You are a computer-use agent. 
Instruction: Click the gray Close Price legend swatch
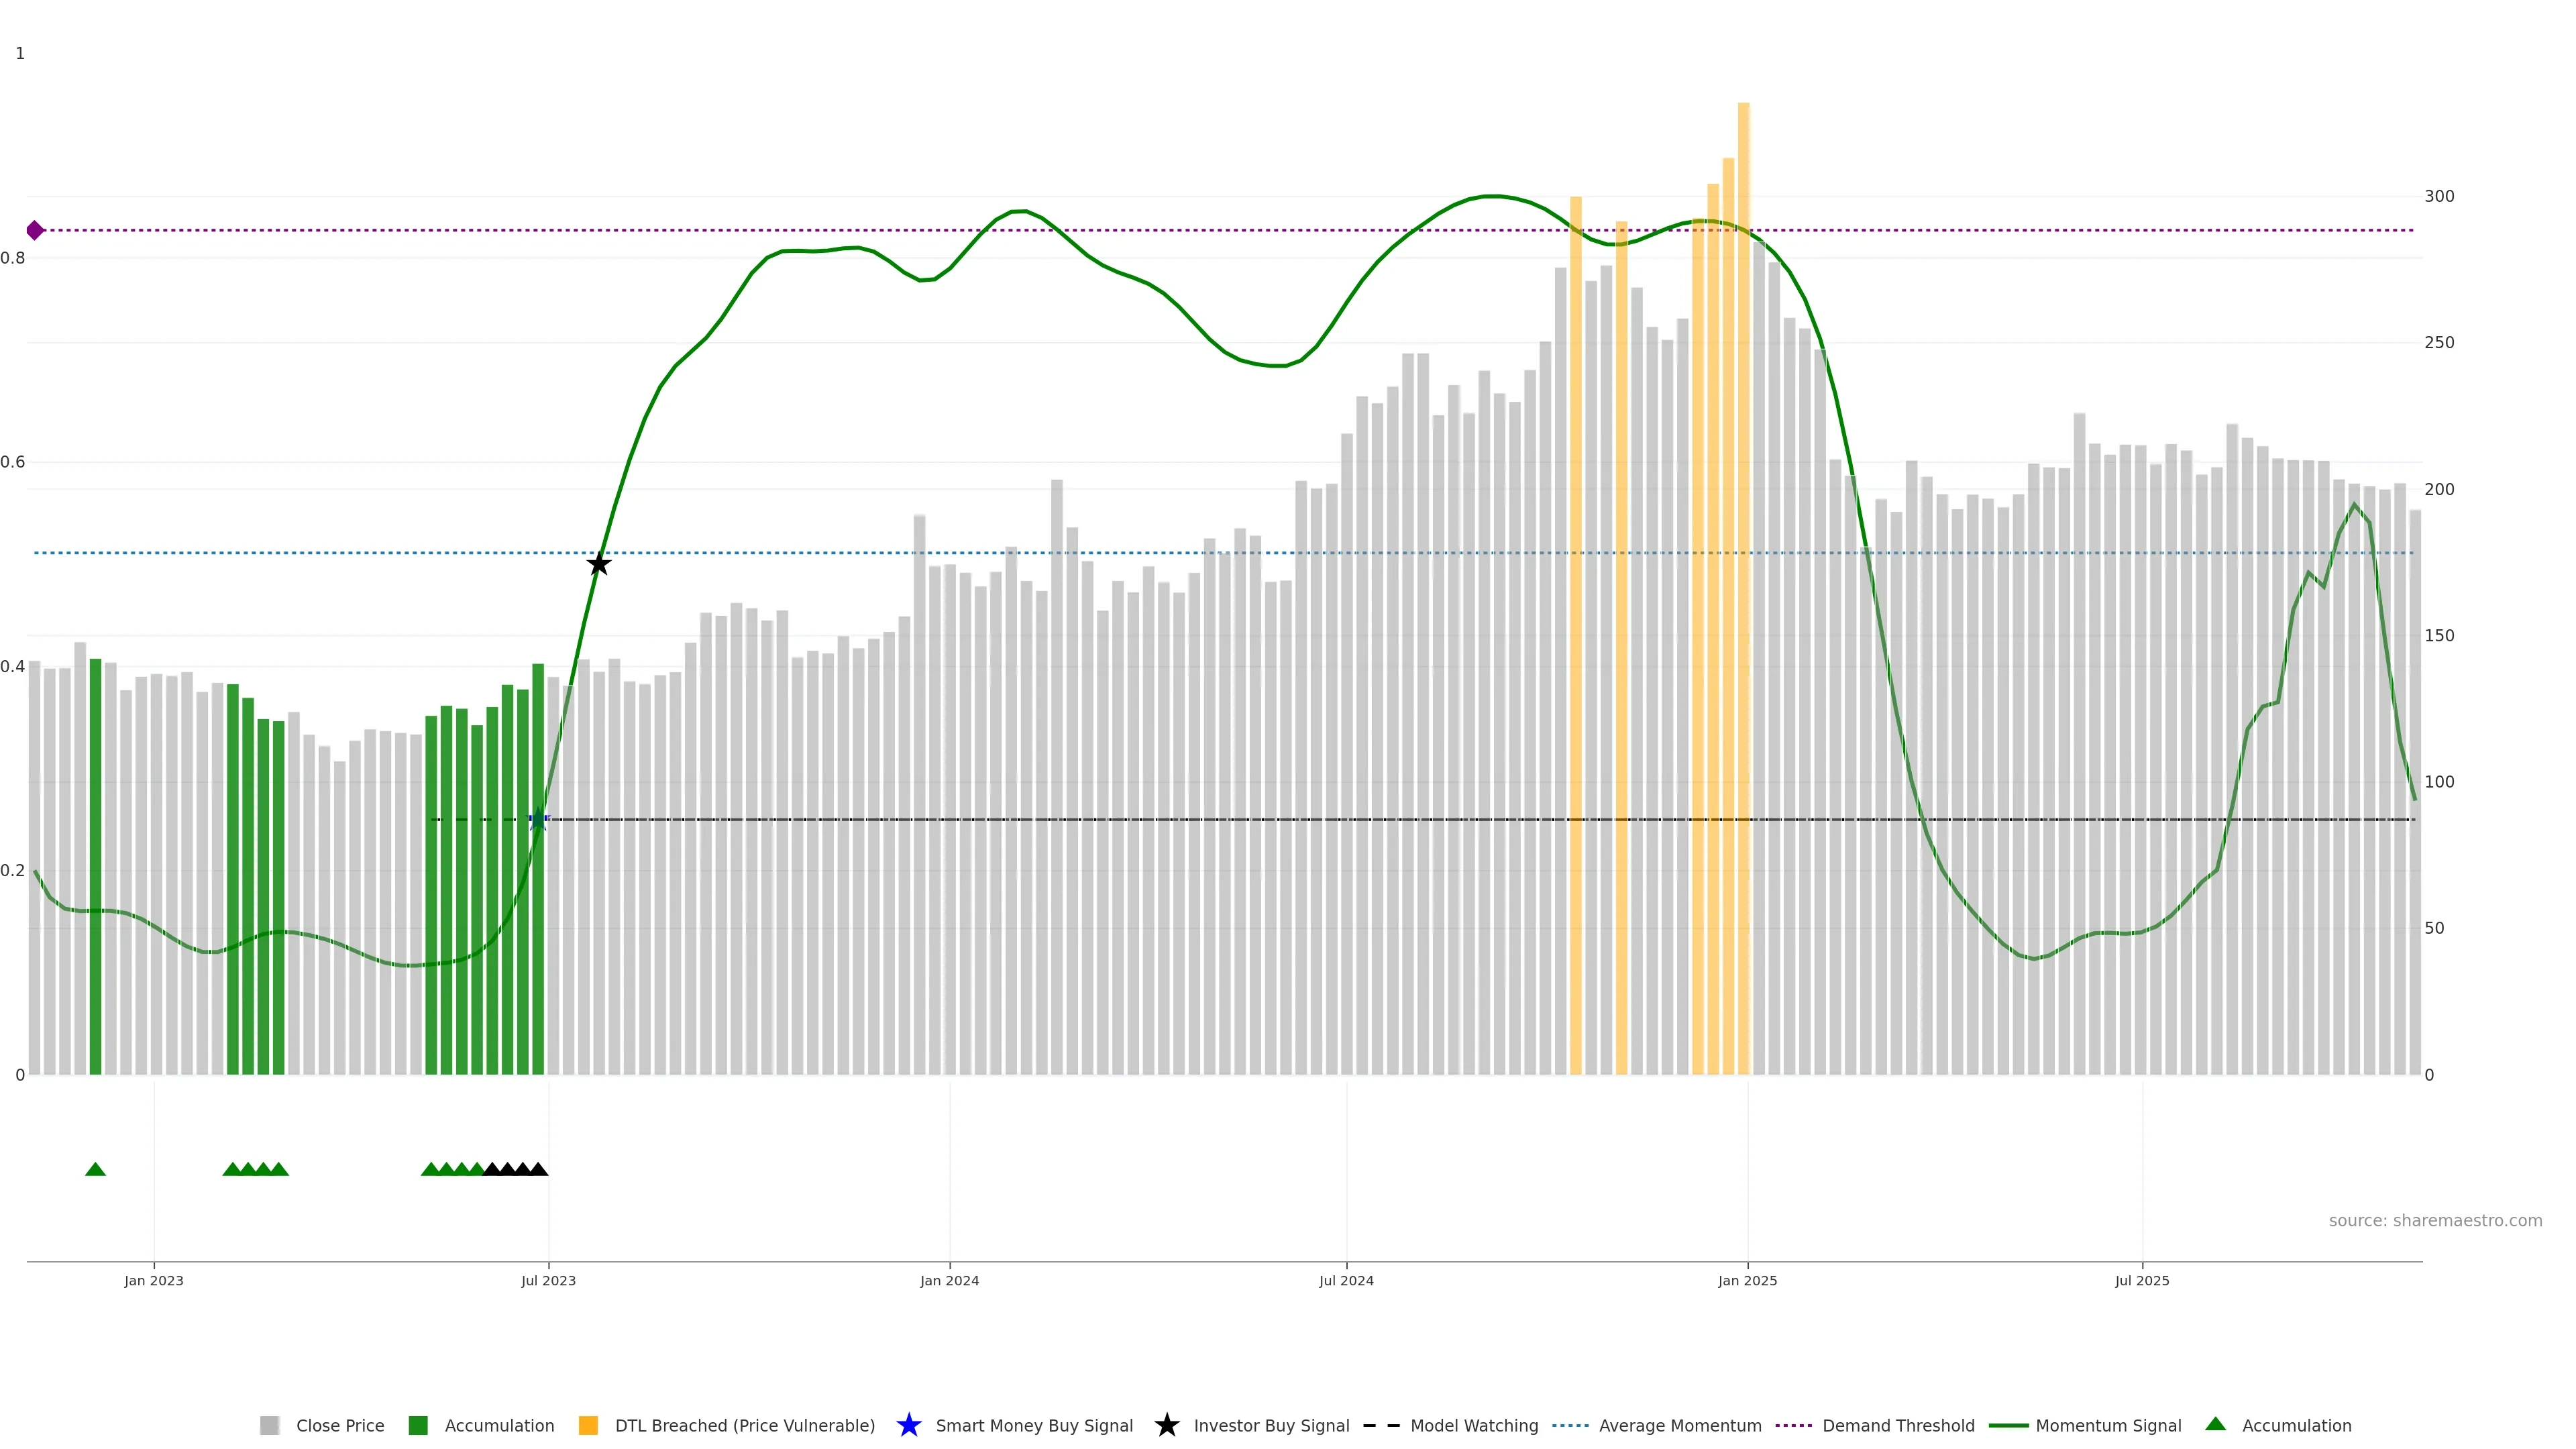pyautogui.click(x=269, y=1425)
